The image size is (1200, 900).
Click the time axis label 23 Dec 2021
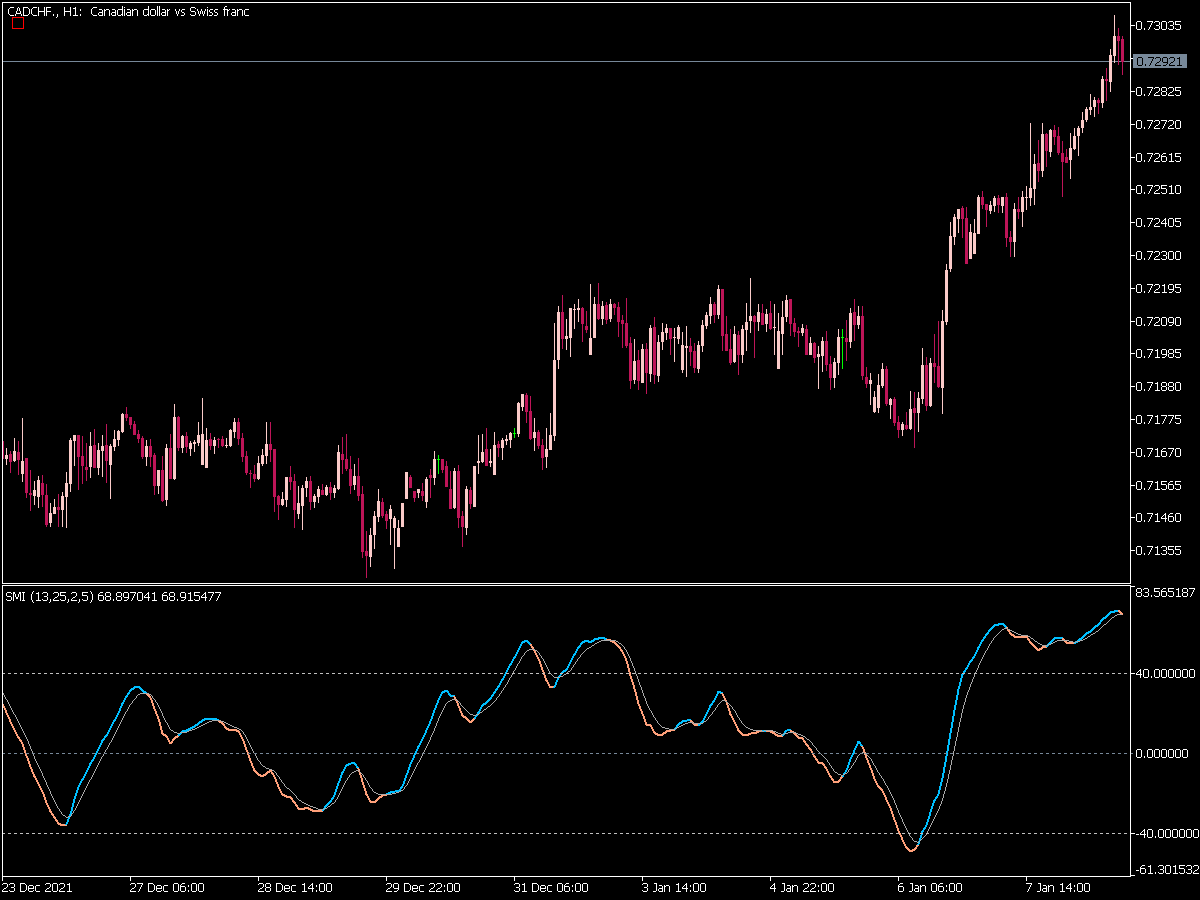pos(37,887)
